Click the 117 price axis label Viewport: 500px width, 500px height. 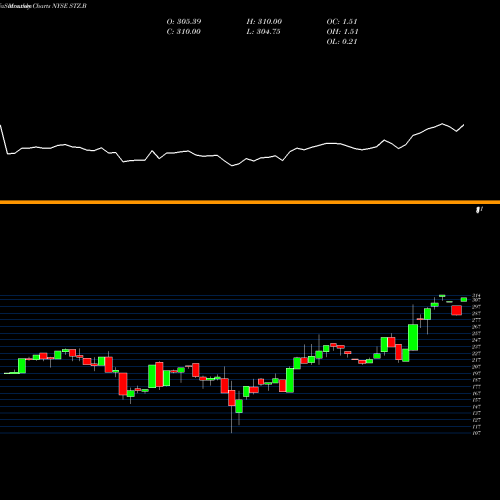pos(476,426)
